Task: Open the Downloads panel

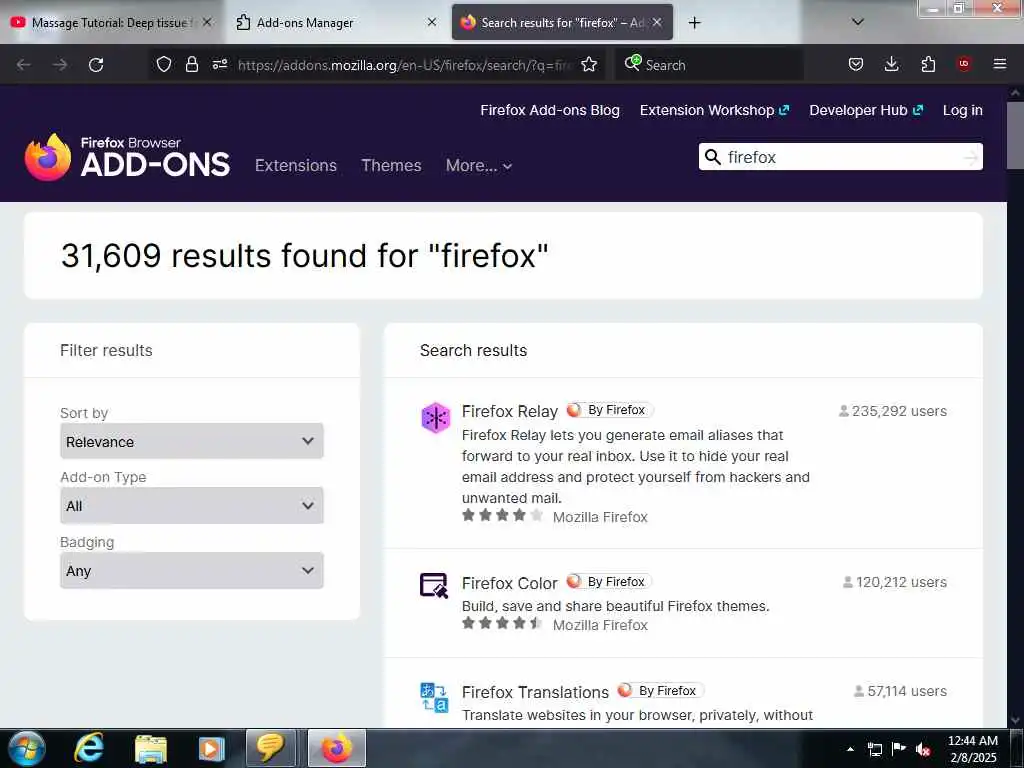Action: pyautogui.click(x=891, y=64)
